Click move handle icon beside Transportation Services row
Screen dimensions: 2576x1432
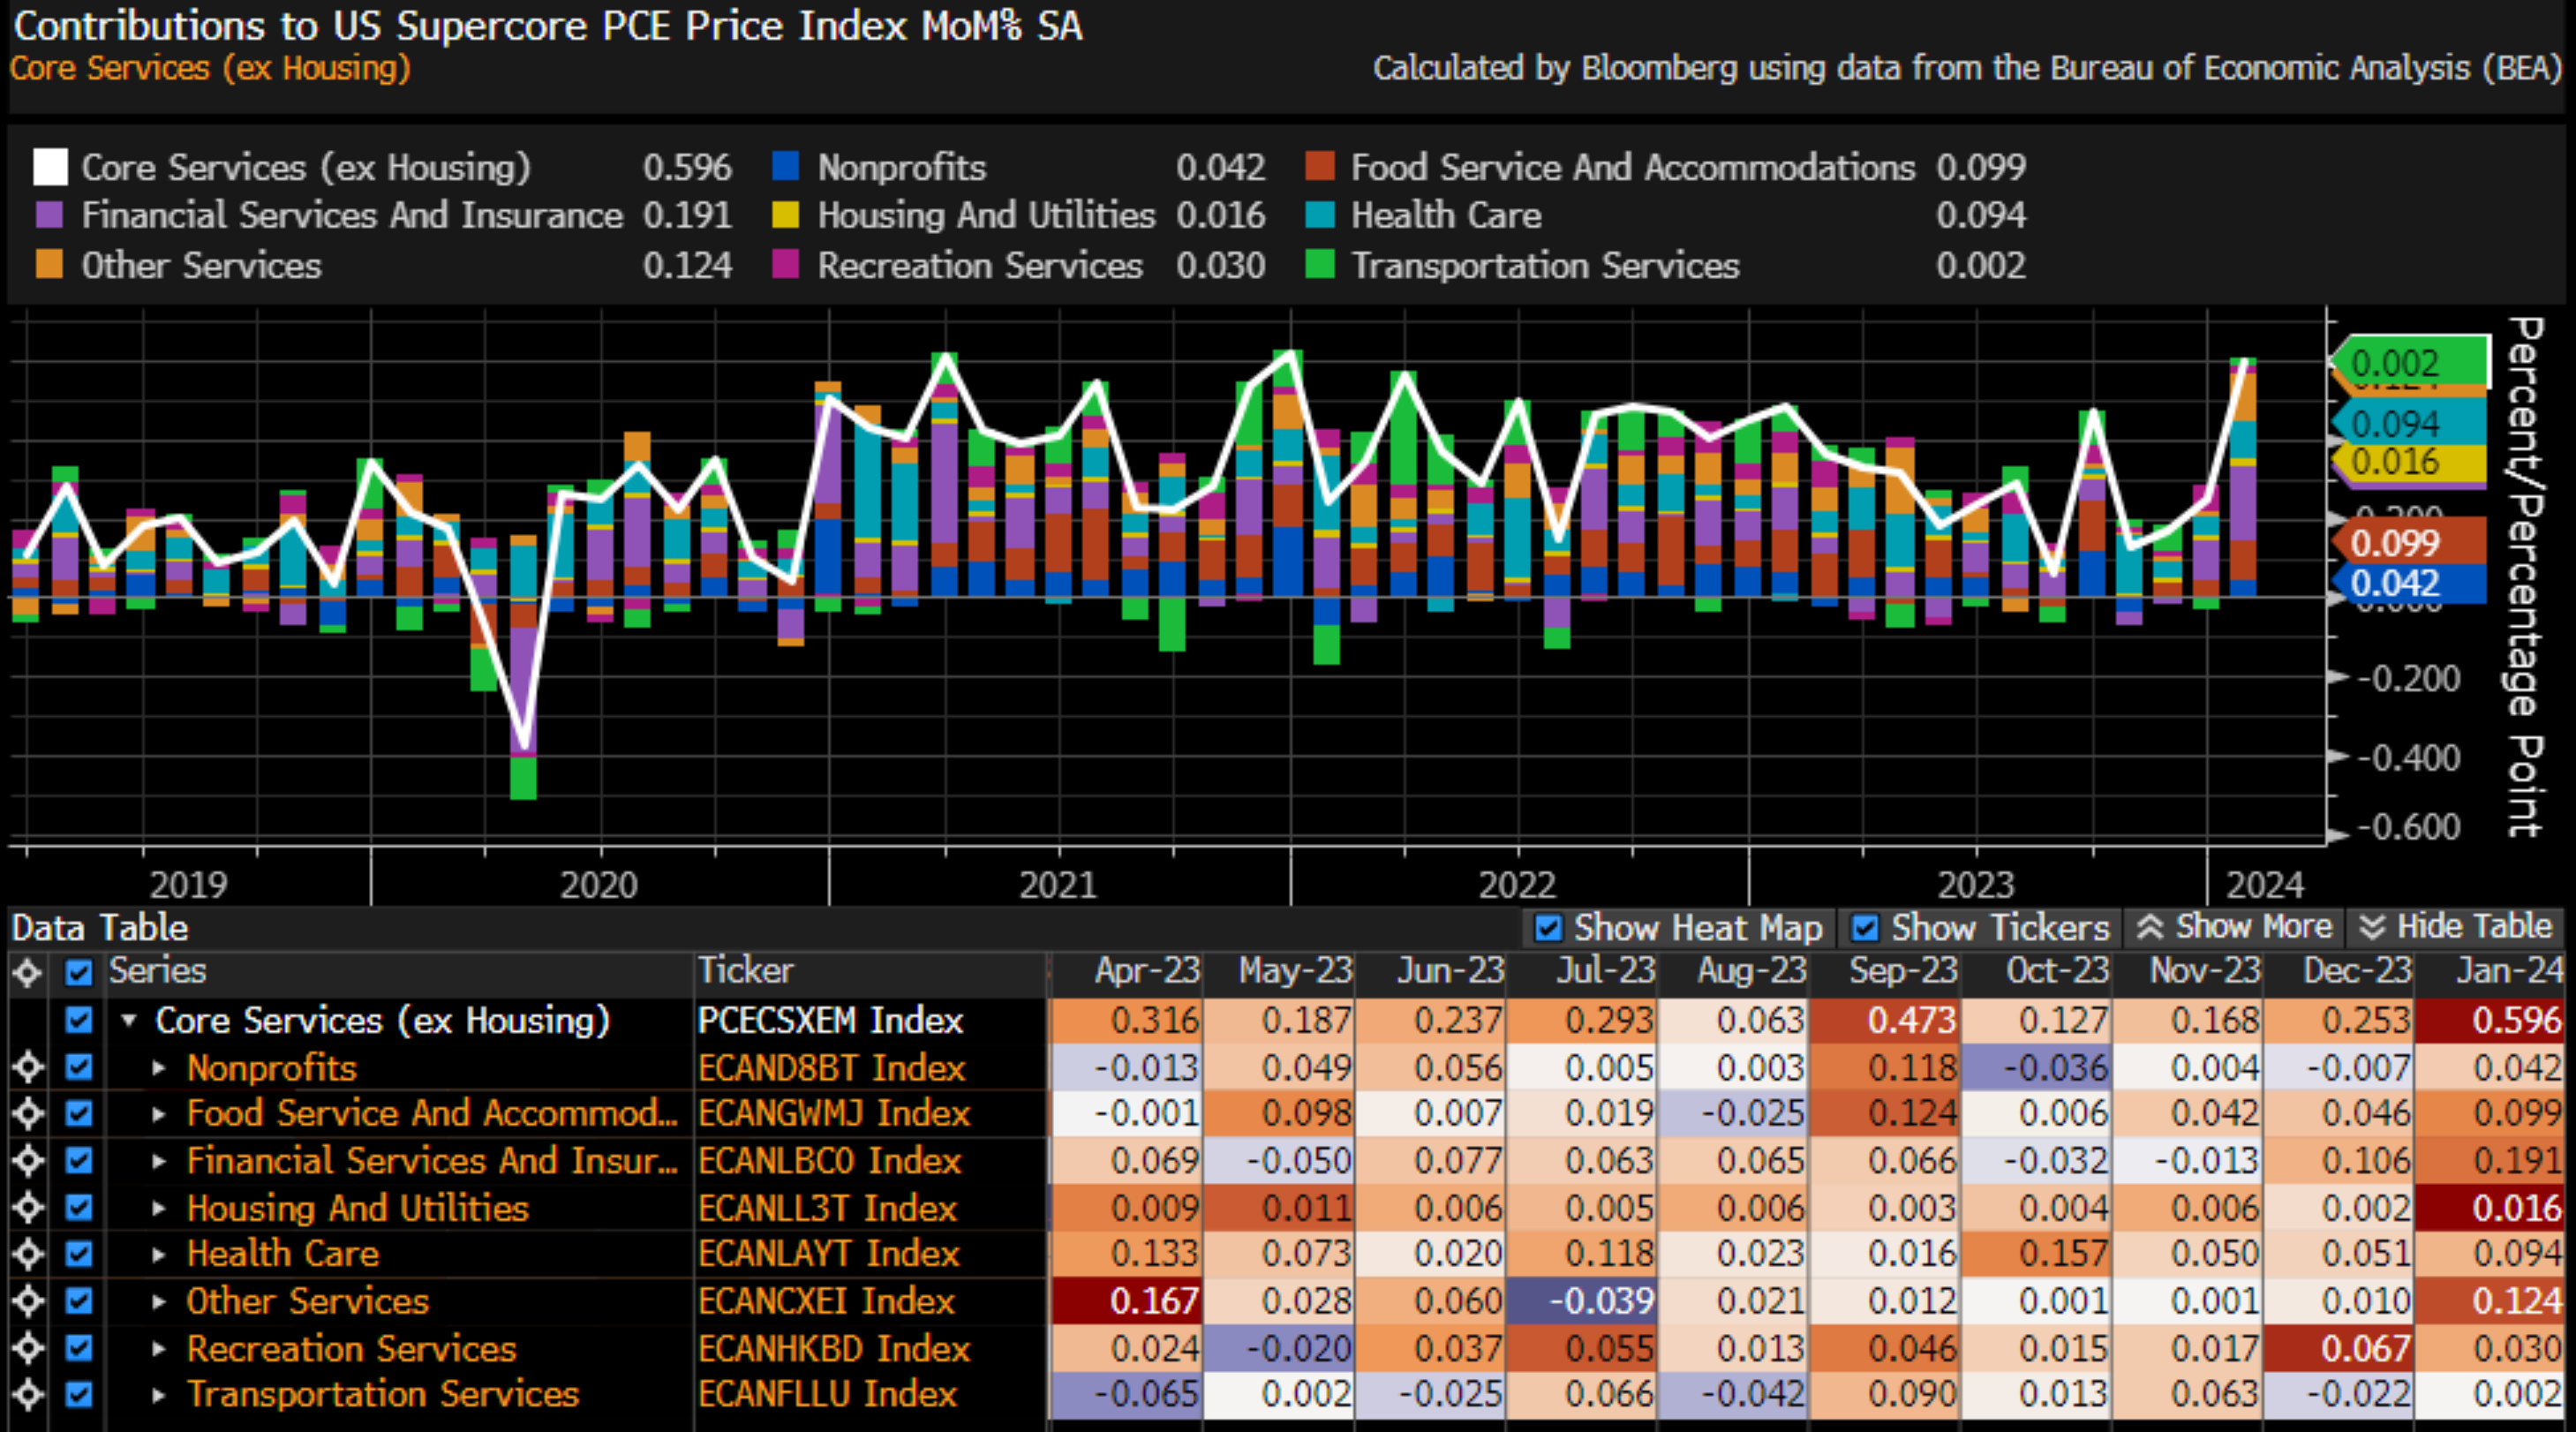click(x=28, y=1394)
